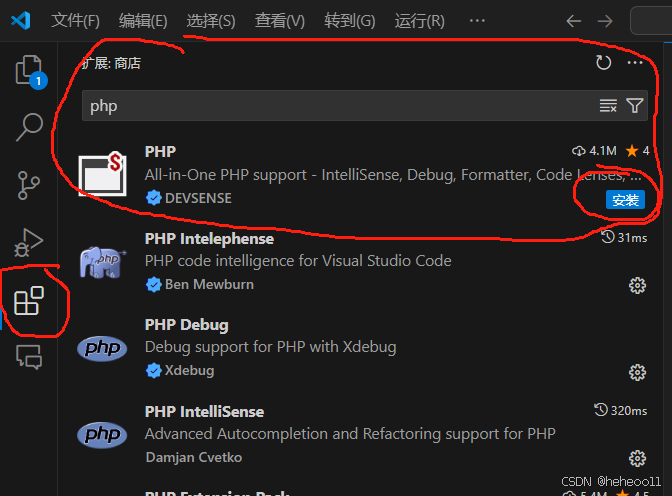Click the 320ms activation time label
672x496 pixels.
point(621,411)
